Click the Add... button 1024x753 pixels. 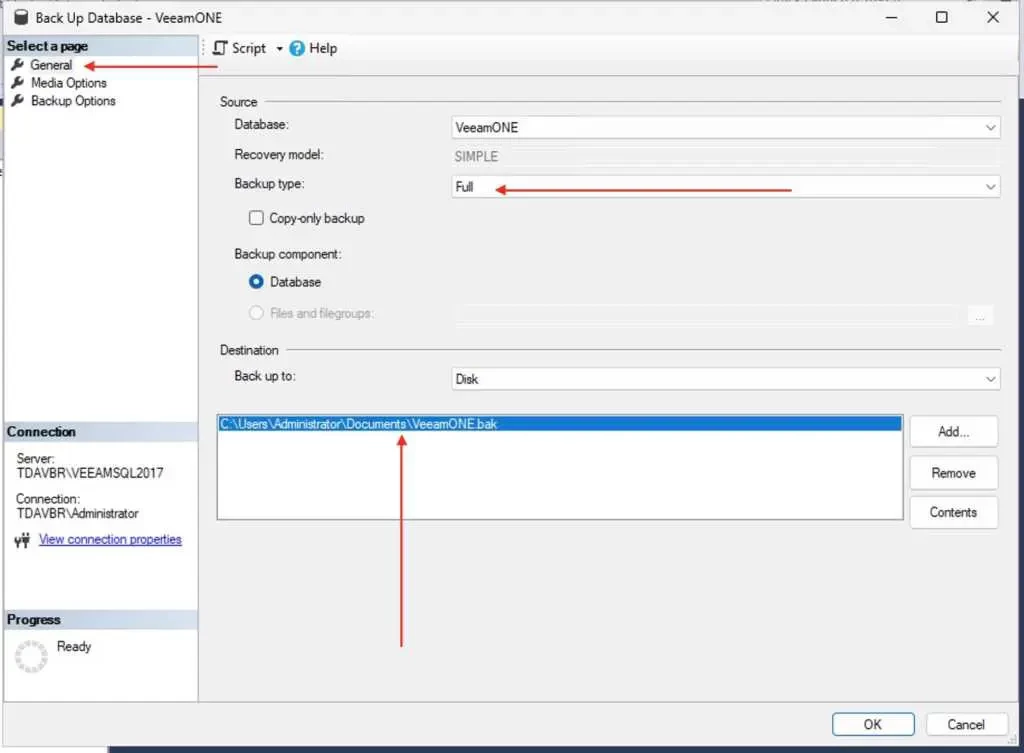(x=953, y=432)
